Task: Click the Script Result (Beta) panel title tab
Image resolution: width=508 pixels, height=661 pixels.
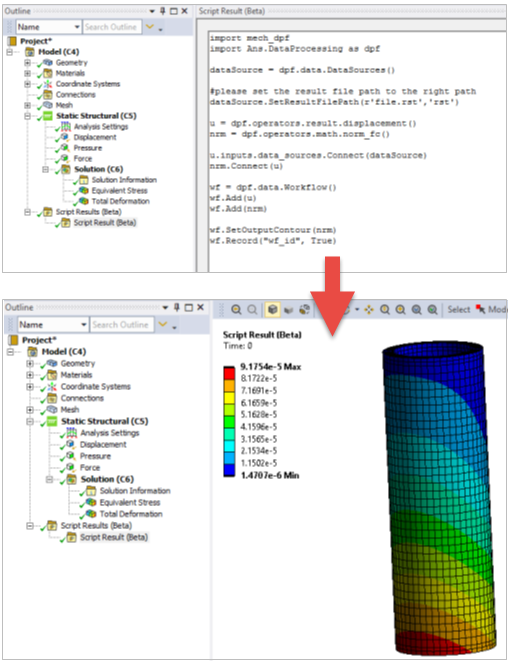Action: 231,11
